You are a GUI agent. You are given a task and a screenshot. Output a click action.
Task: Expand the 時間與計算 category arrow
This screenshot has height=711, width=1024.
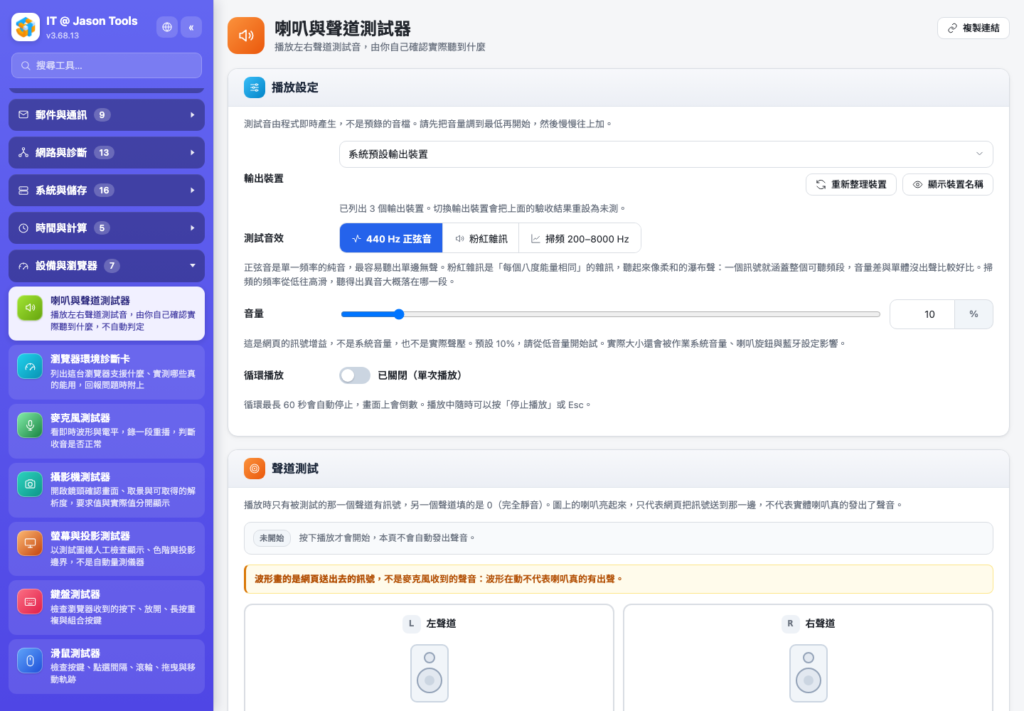(x=193, y=228)
